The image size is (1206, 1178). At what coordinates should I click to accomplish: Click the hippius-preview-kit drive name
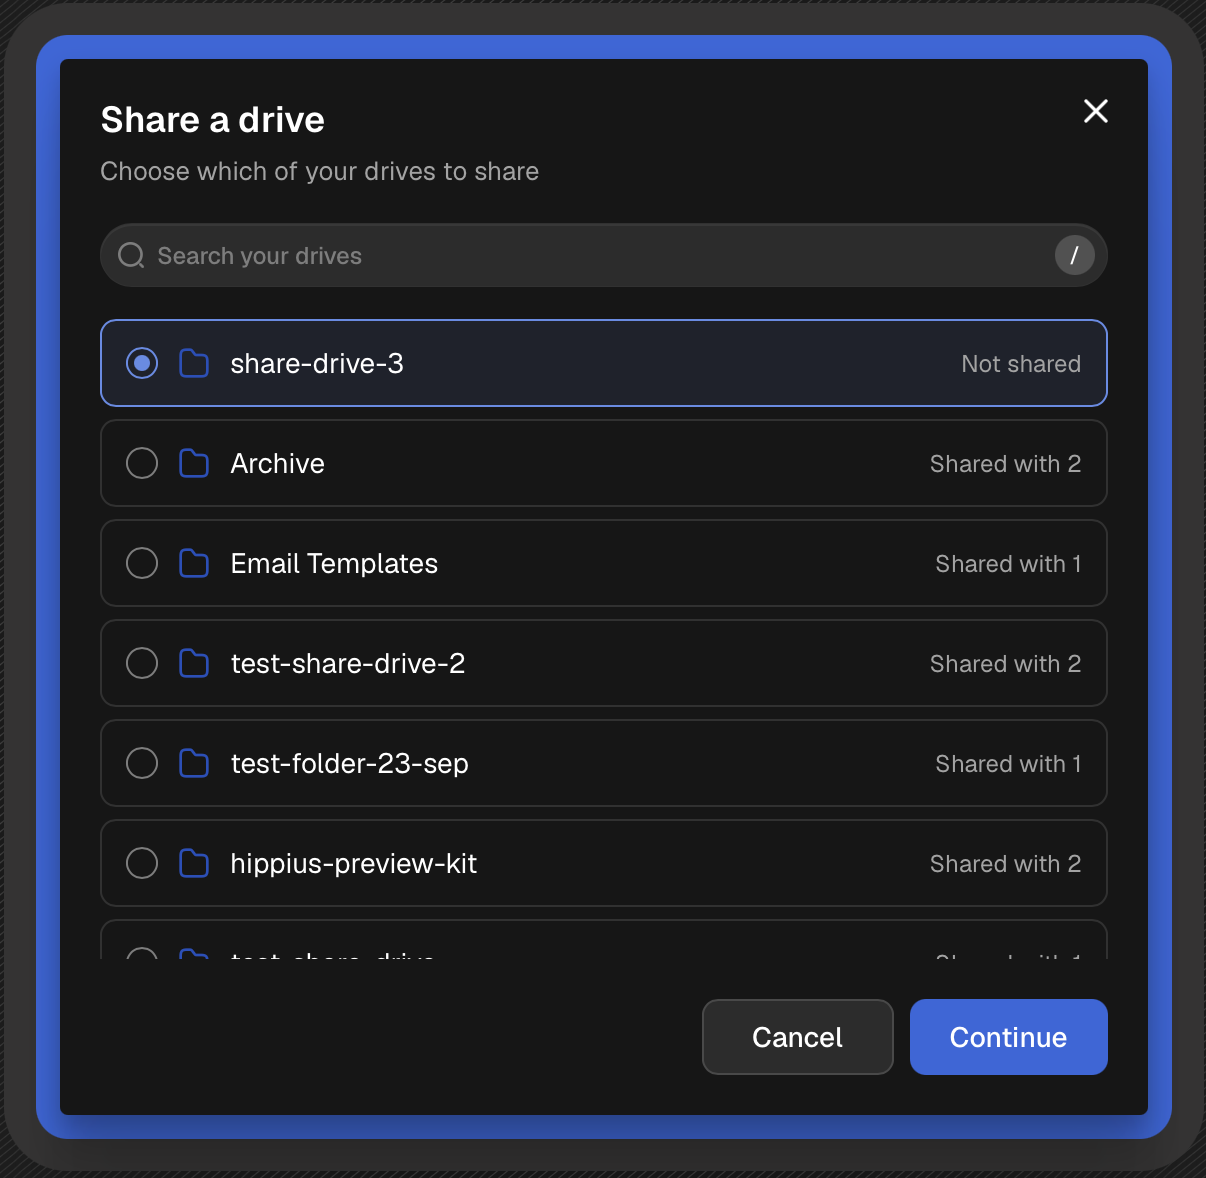click(354, 864)
